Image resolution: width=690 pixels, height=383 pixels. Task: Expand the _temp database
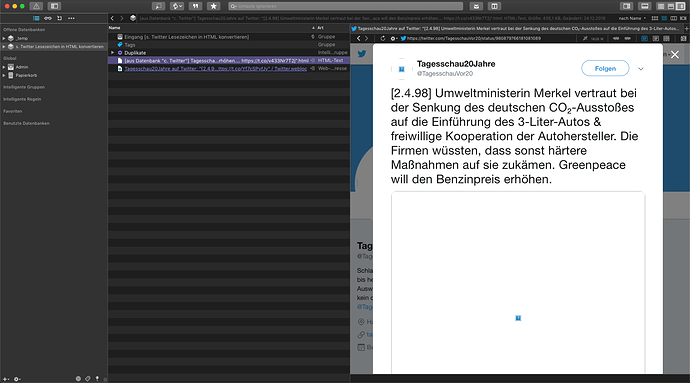(x=4, y=38)
